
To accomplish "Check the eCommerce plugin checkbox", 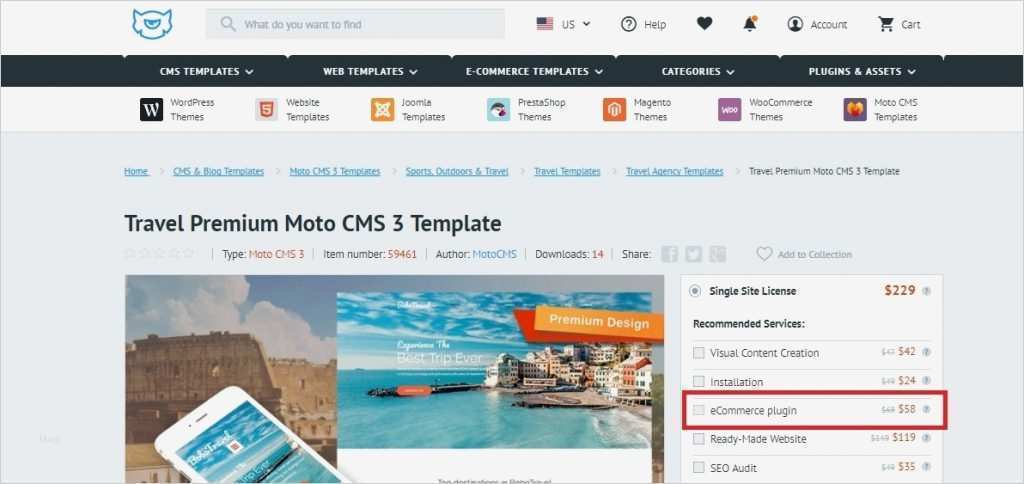I will pos(699,410).
